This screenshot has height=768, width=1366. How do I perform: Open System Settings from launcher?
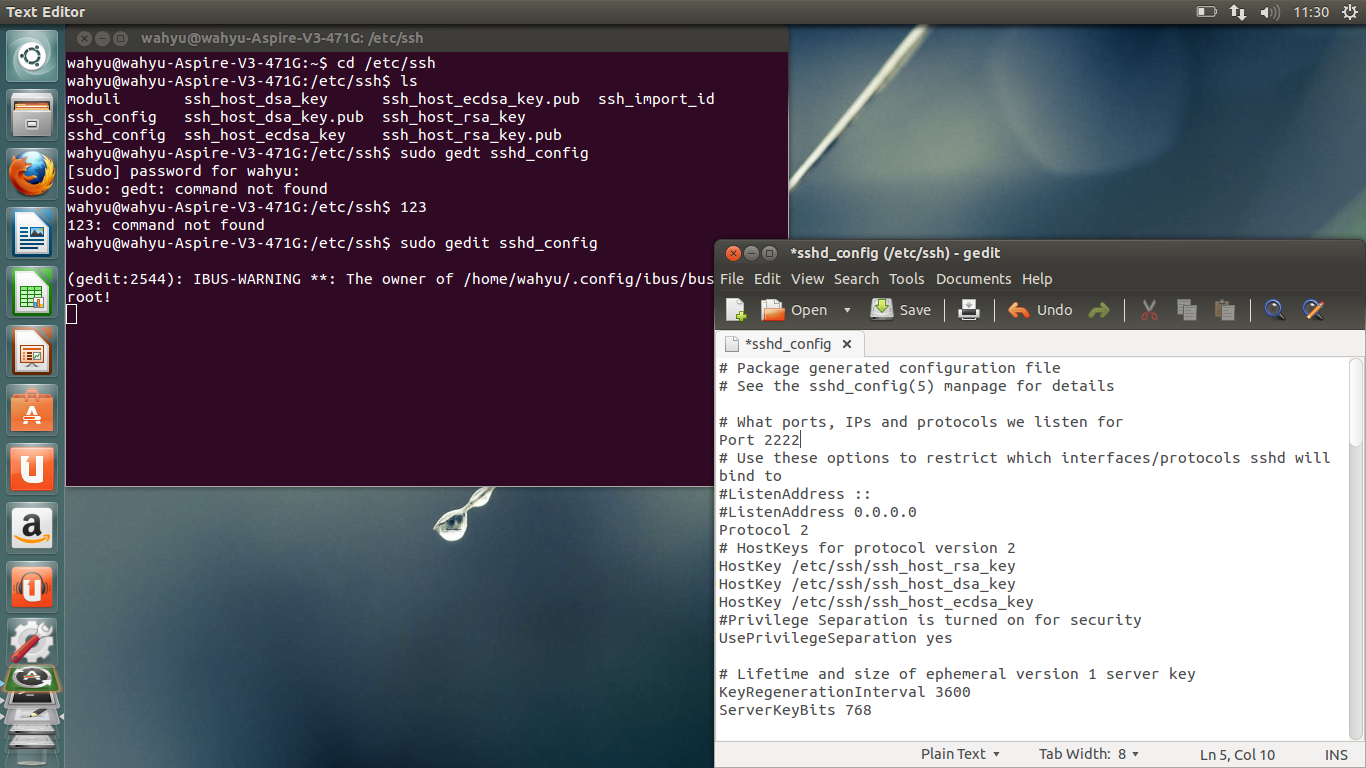tap(32, 642)
